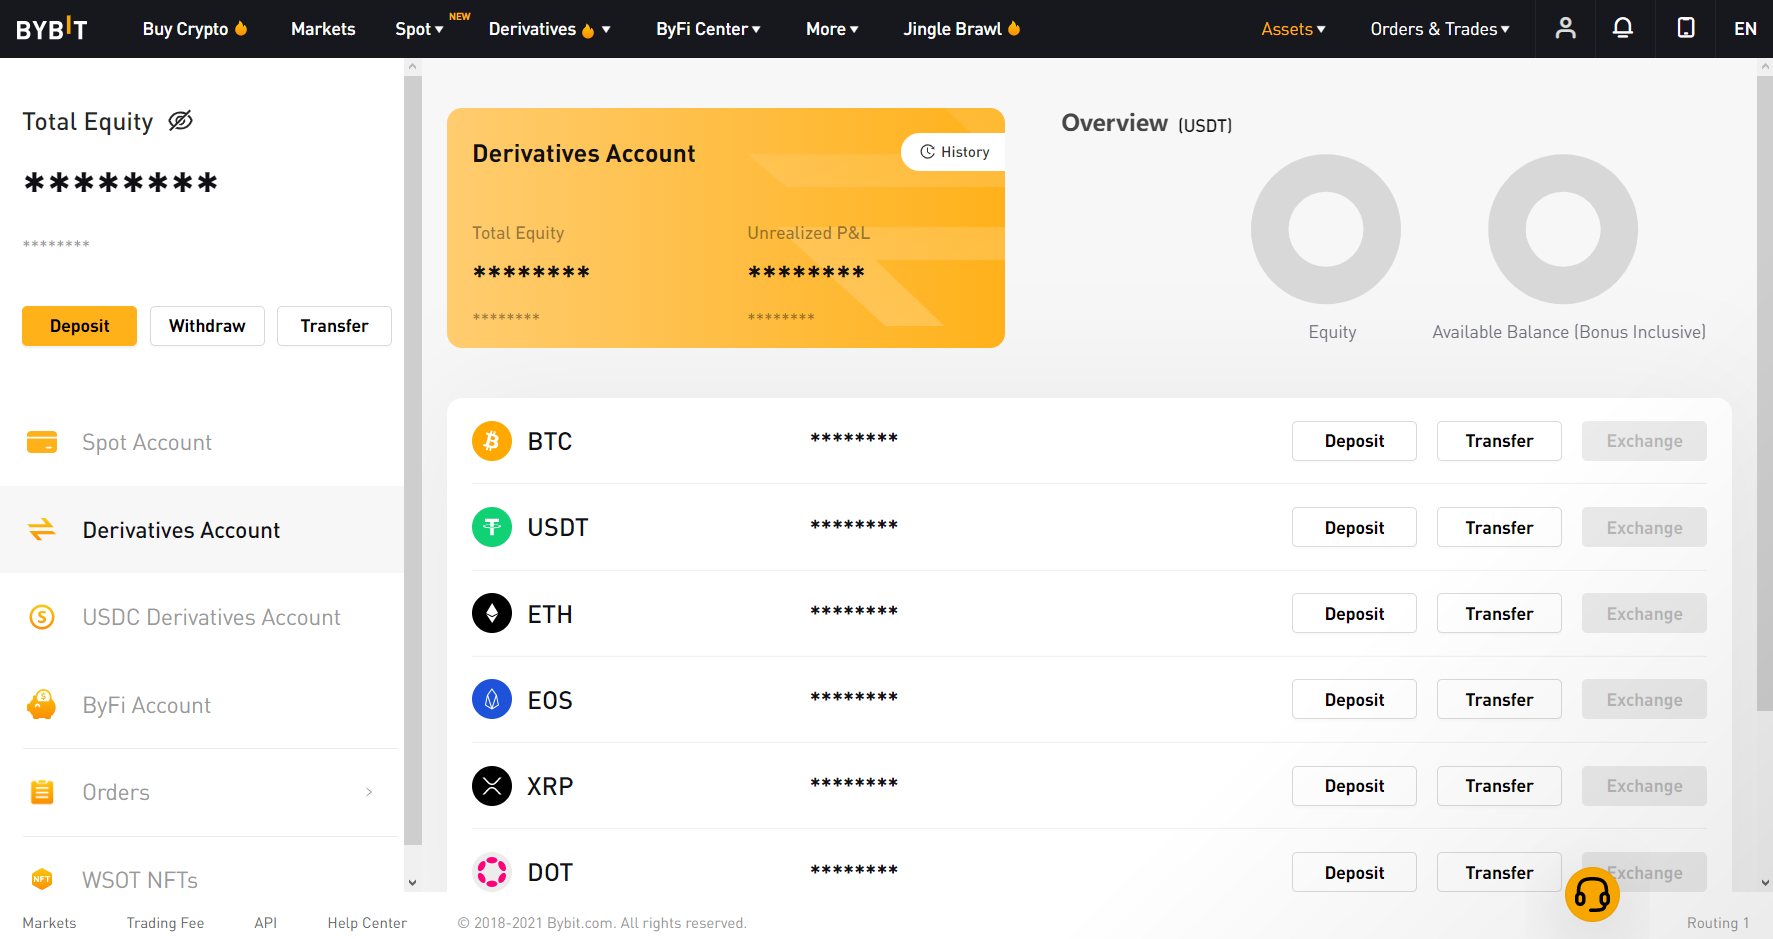Open the Help Center footer link
The image size is (1773, 939).
coord(367,923)
